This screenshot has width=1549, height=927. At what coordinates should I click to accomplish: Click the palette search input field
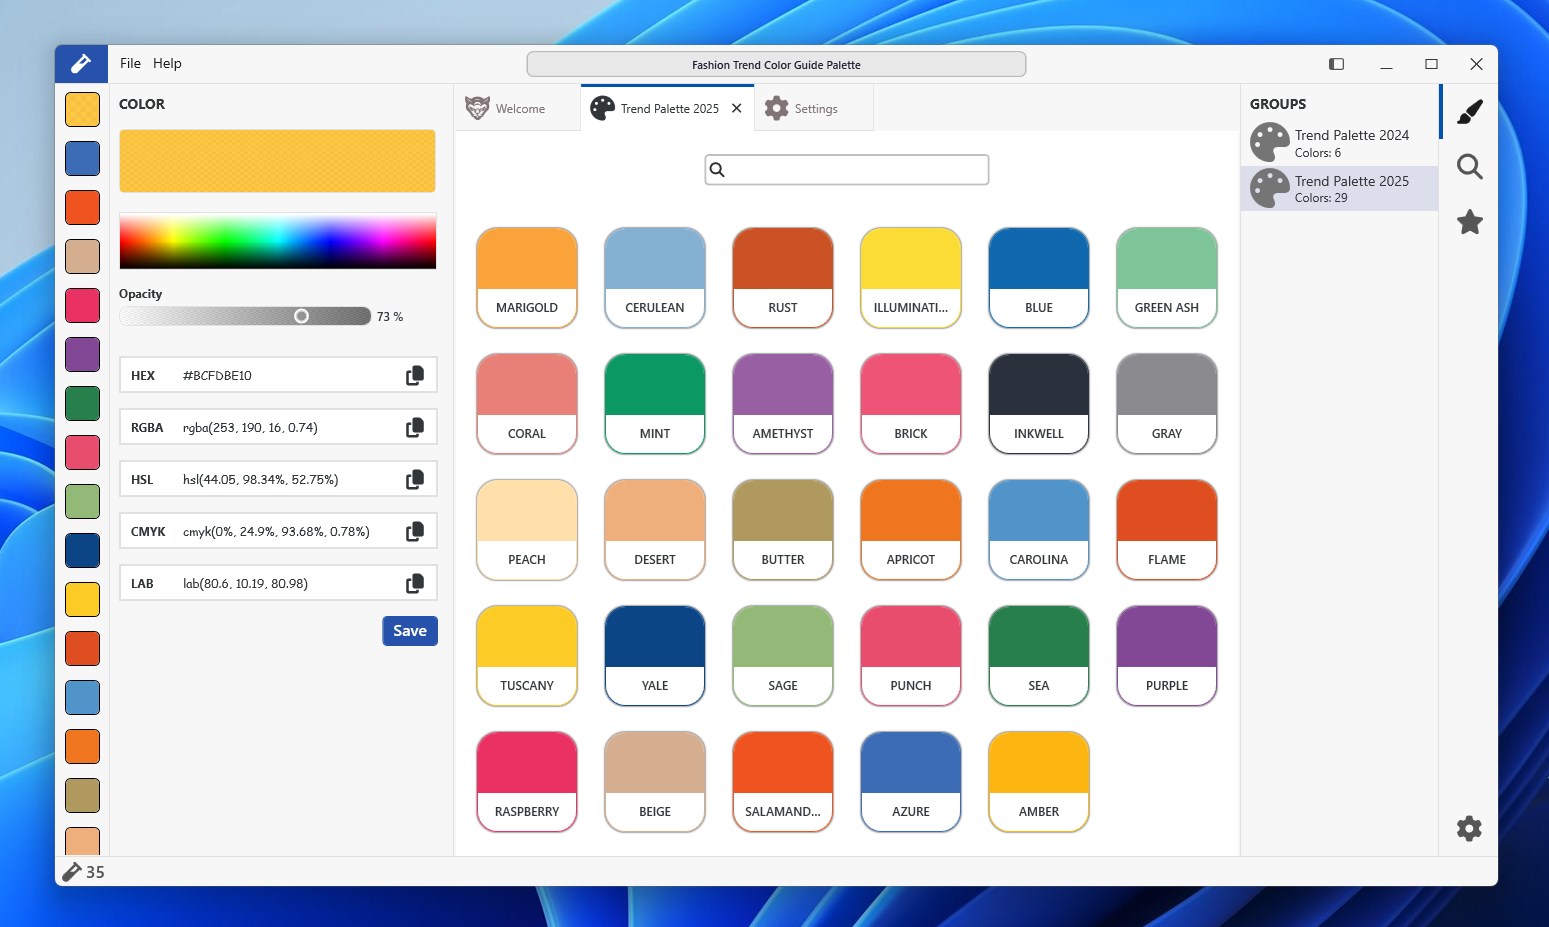[847, 170]
